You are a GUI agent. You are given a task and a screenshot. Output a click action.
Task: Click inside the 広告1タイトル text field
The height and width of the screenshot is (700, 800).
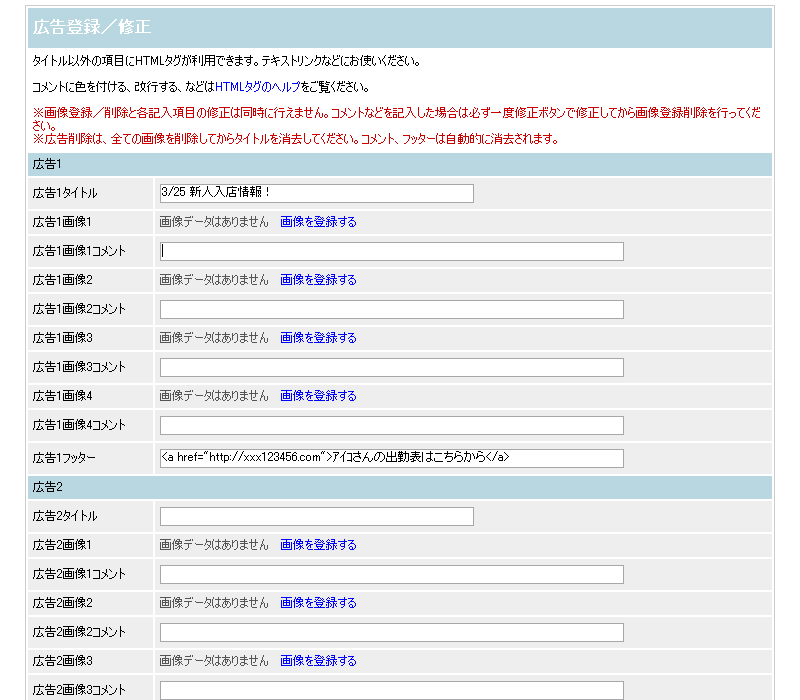point(315,193)
